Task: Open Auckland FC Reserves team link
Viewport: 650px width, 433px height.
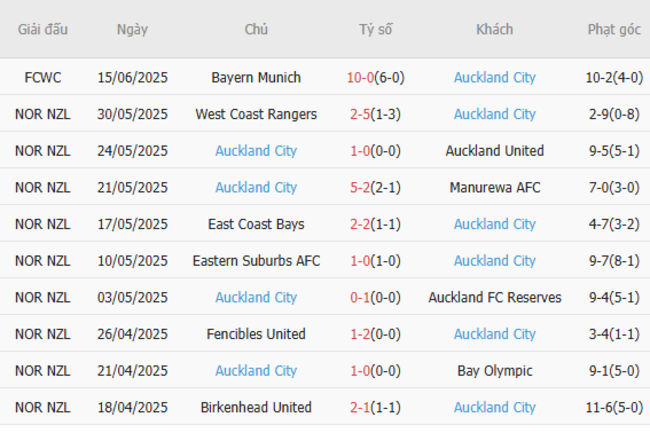Action: [x=494, y=297]
